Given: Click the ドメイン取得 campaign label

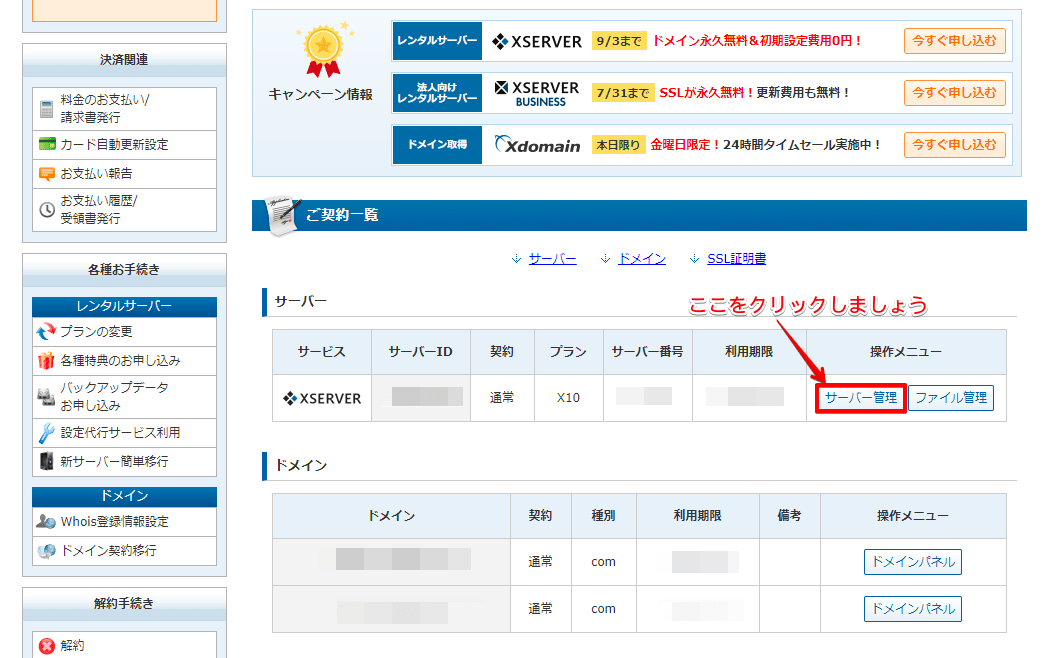Looking at the screenshot, I should tap(437, 144).
